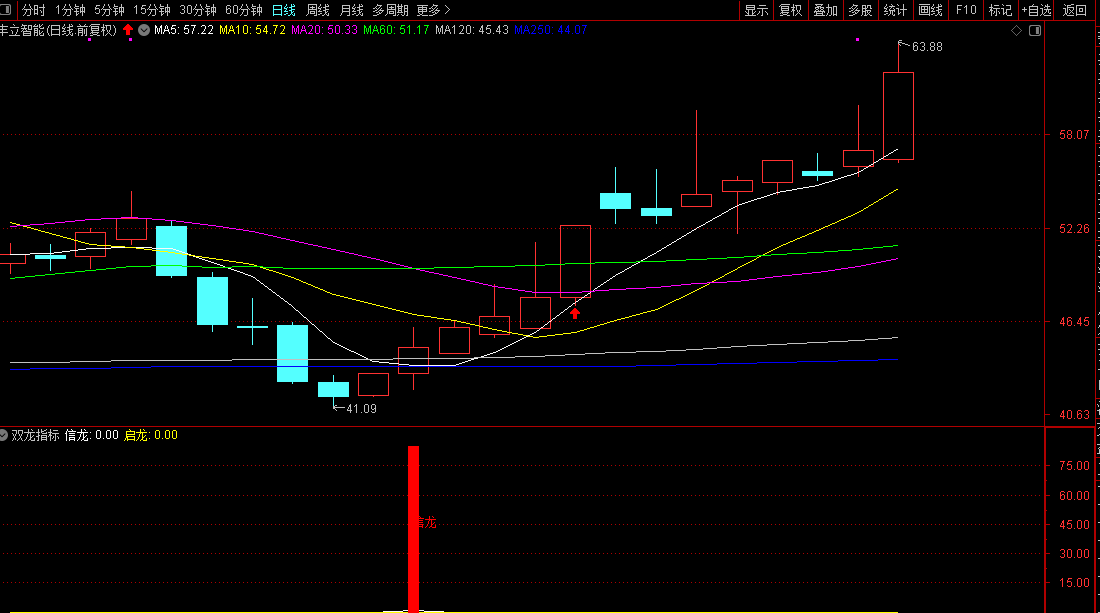Click the red buy arrow under candle
Viewport: 1100px width, 613px height.
click(x=575, y=313)
